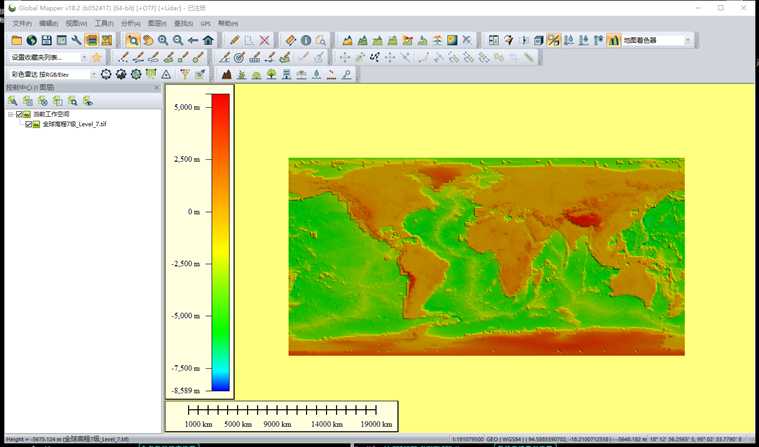Viewport: 759px width, 447px height.
Task: Click the globe online data download icon
Action: pos(32,40)
